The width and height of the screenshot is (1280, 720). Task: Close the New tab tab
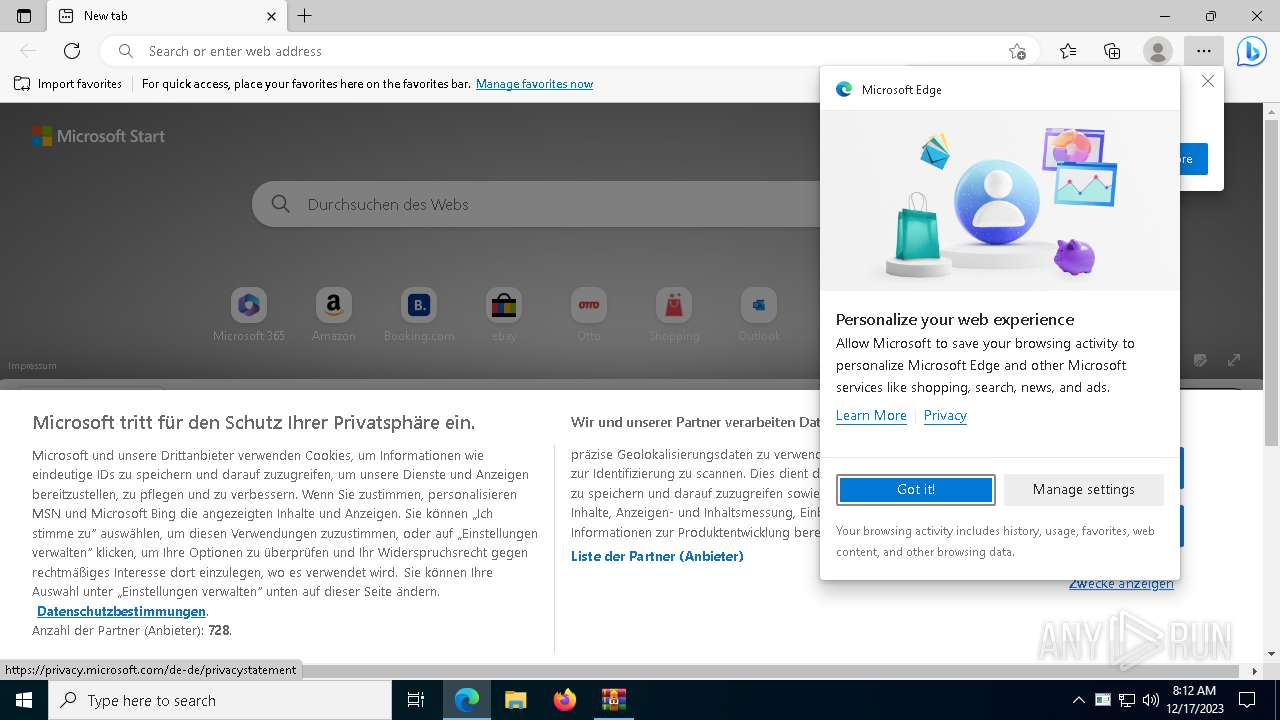(x=272, y=16)
